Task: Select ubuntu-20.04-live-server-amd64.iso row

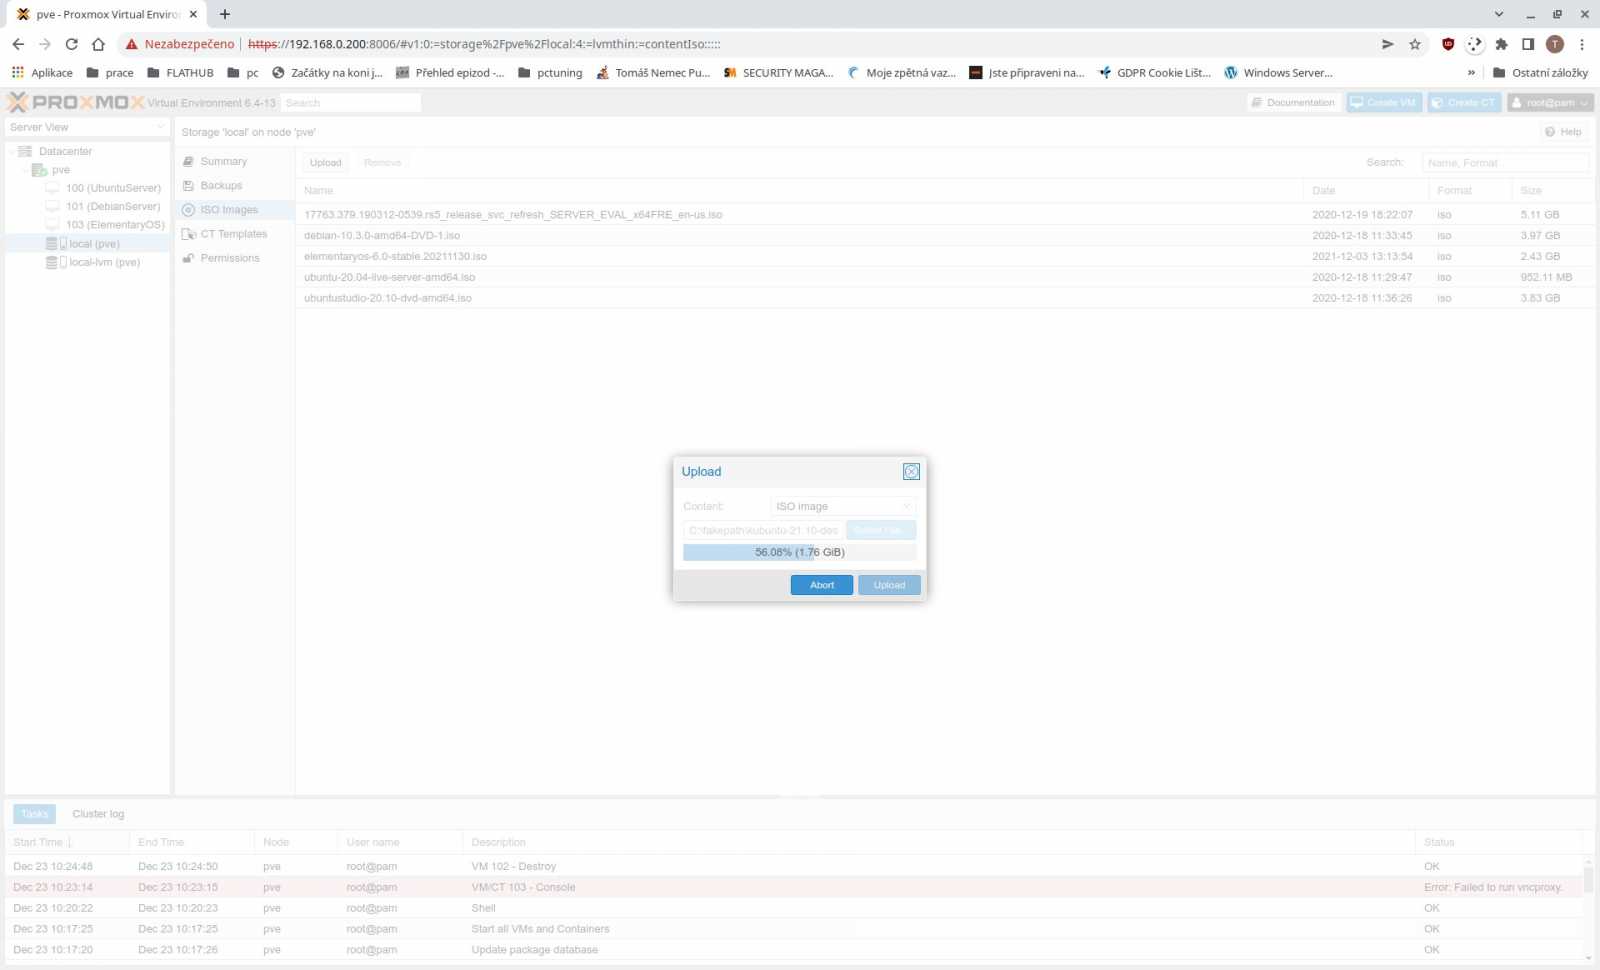Action: pyautogui.click(x=945, y=278)
